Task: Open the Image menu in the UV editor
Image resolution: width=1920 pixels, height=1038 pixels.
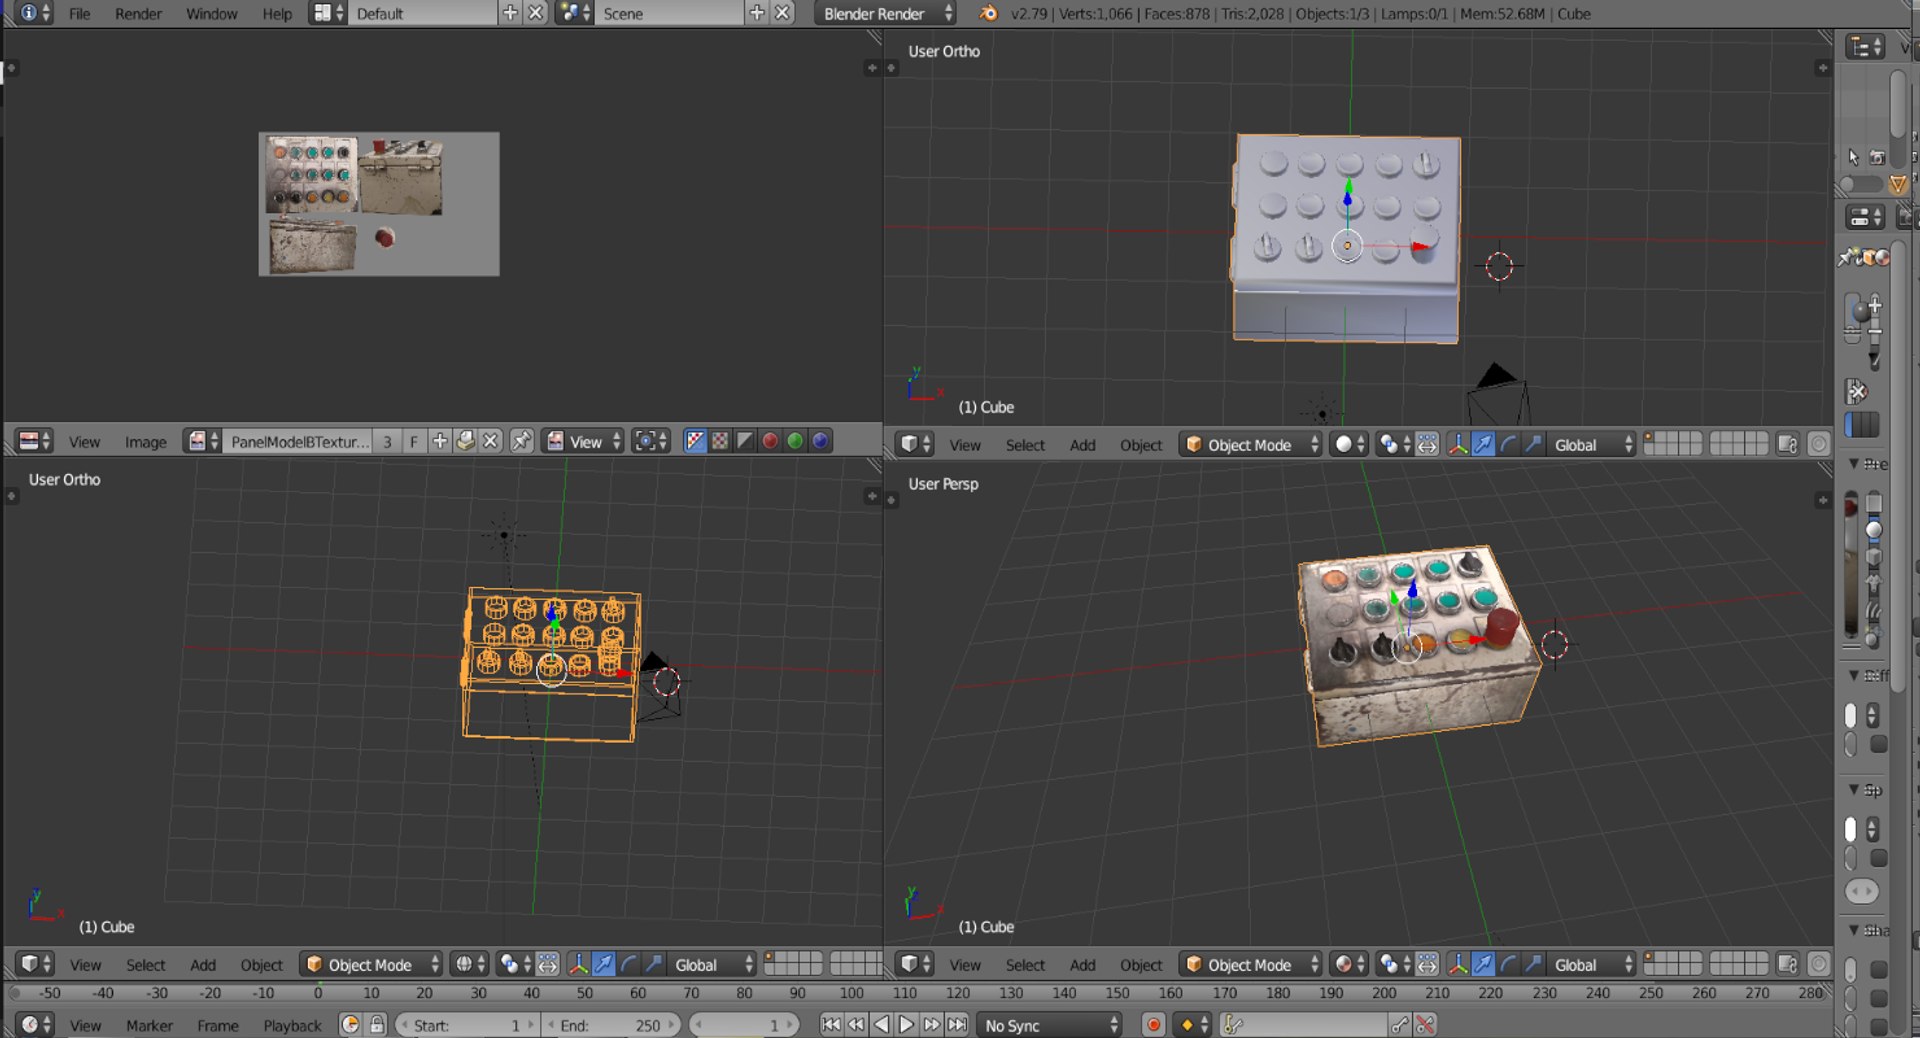Action: click(x=145, y=441)
